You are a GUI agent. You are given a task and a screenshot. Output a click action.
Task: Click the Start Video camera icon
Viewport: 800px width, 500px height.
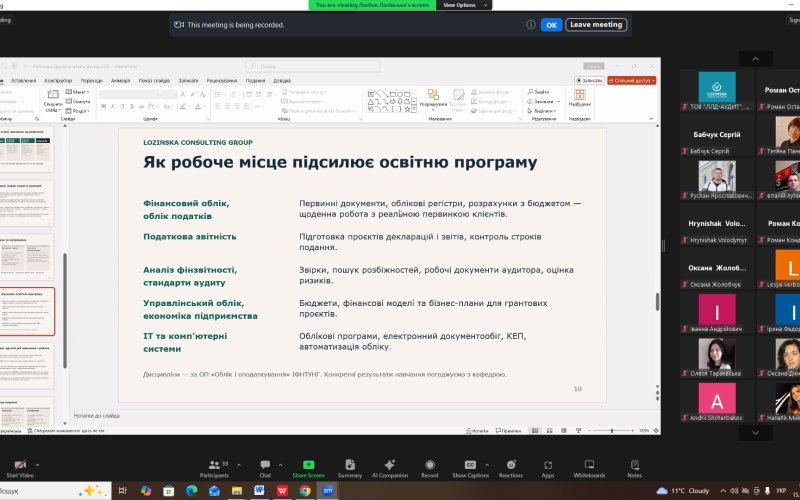[x=20, y=465]
